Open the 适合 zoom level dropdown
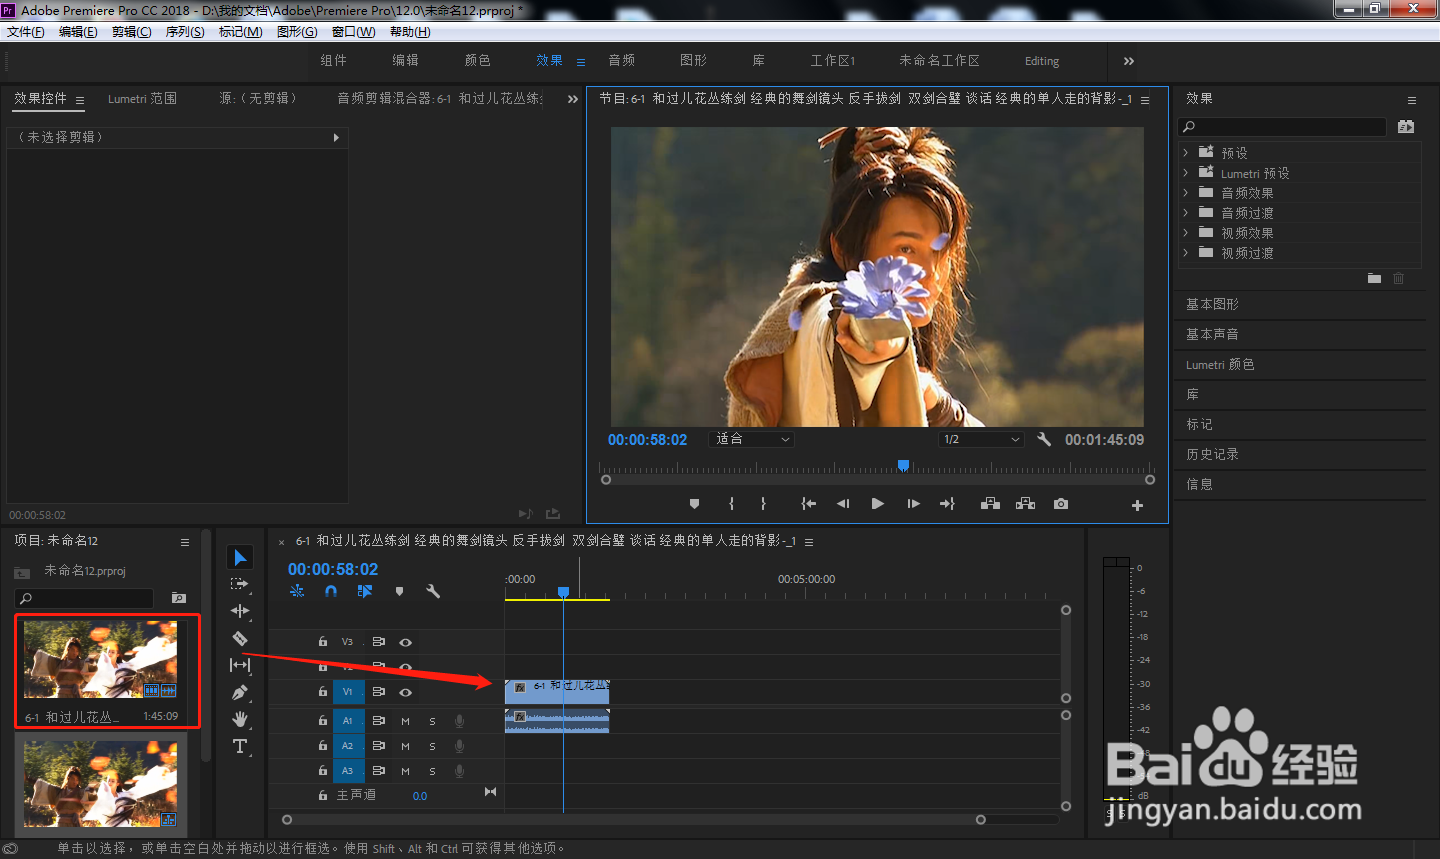 pos(752,439)
